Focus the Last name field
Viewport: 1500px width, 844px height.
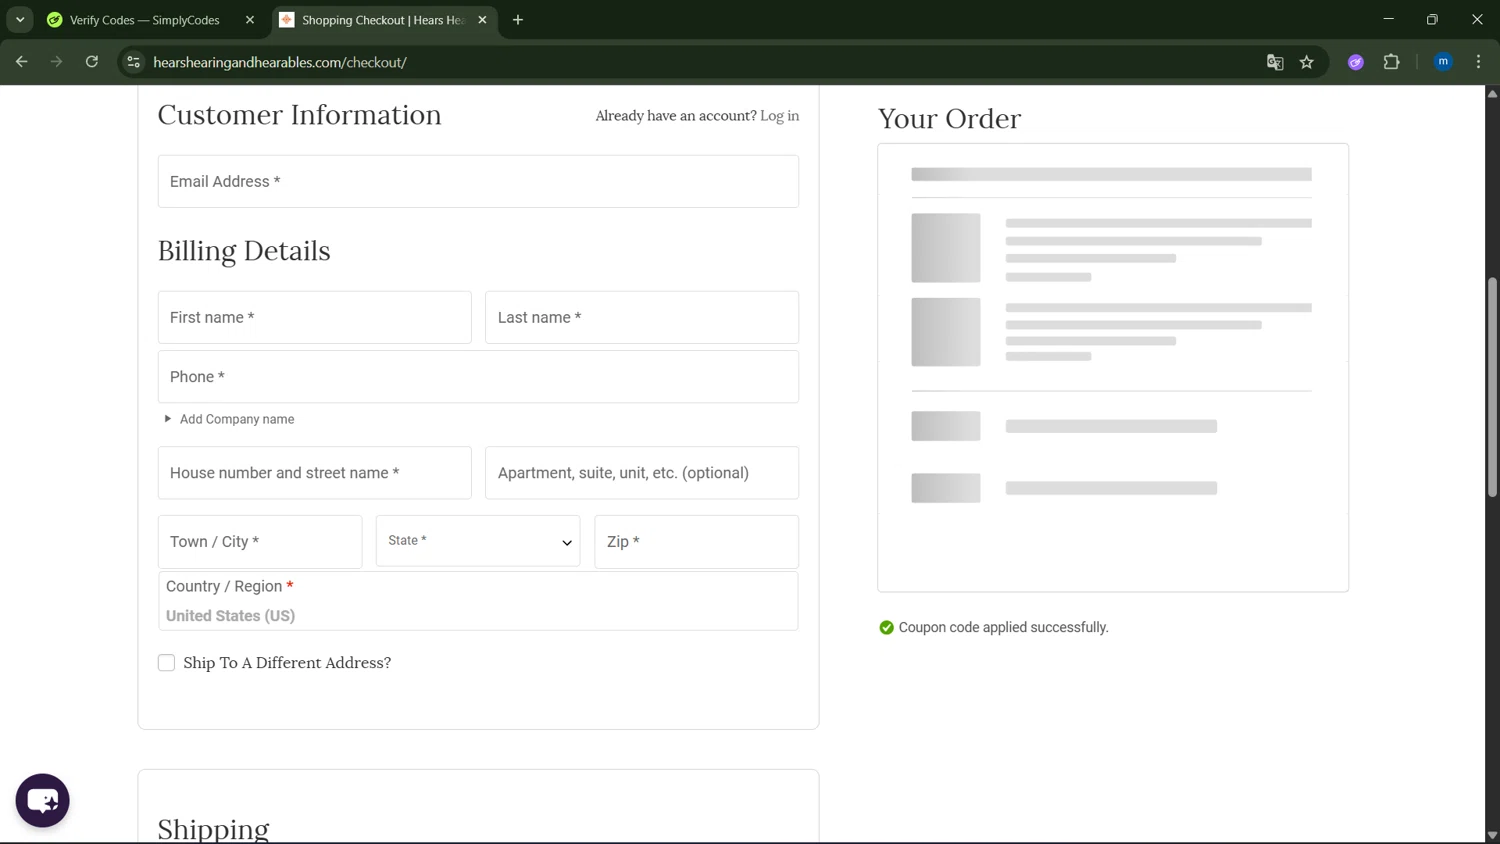coord(642,317)
